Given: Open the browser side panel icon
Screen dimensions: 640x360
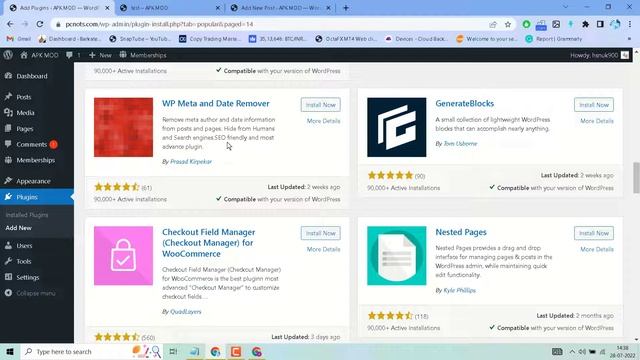Looking at the screenshot, I should click(x=600, y=24).
